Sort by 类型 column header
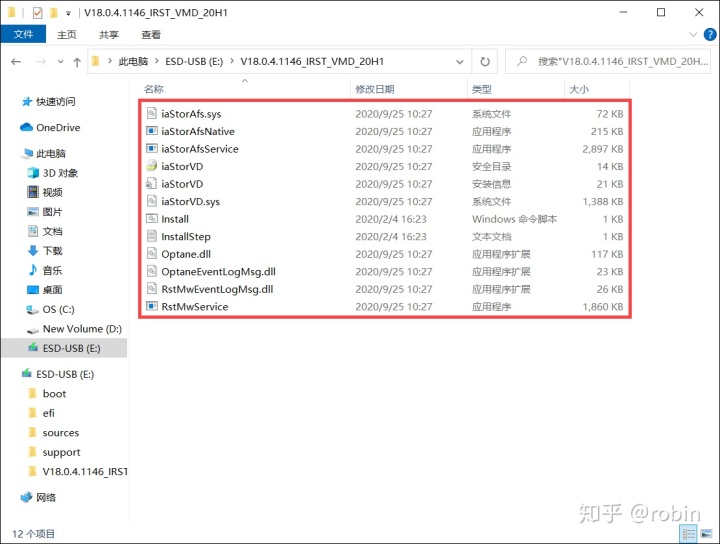The height and width of the screenshot is (544, 720). coord(482,89)
